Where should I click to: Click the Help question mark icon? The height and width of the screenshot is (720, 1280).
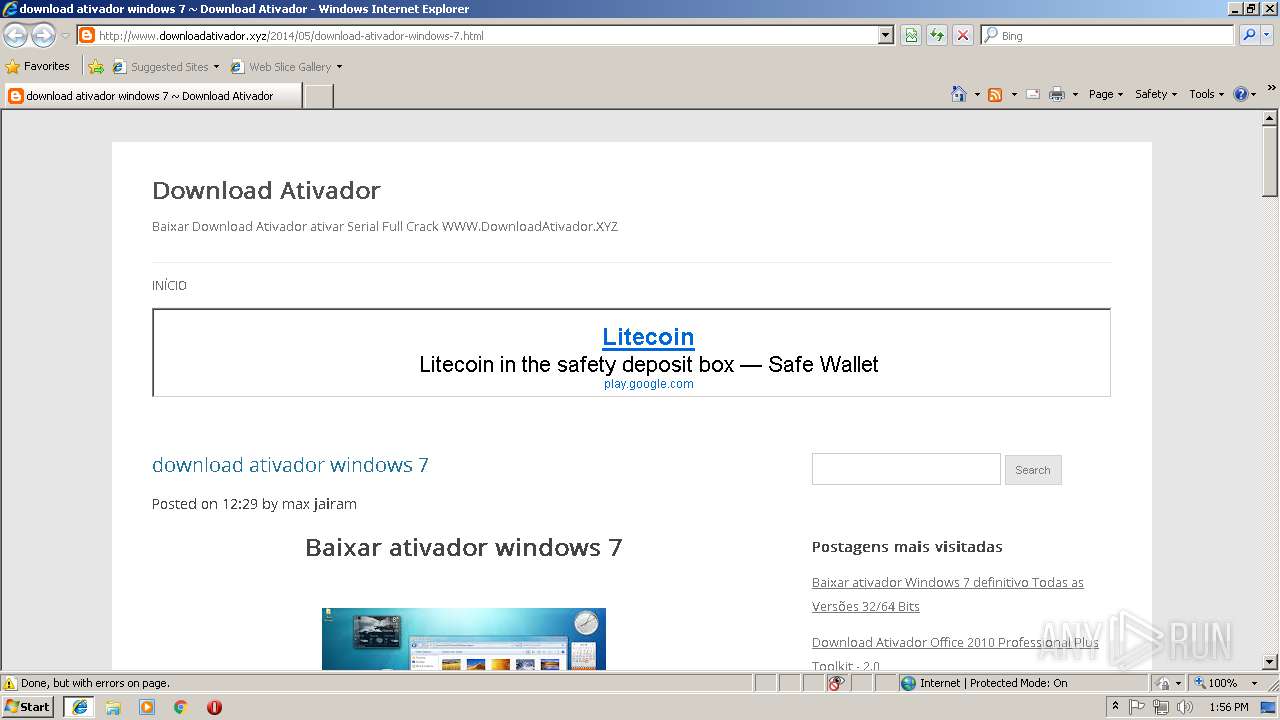(1240, 94)
